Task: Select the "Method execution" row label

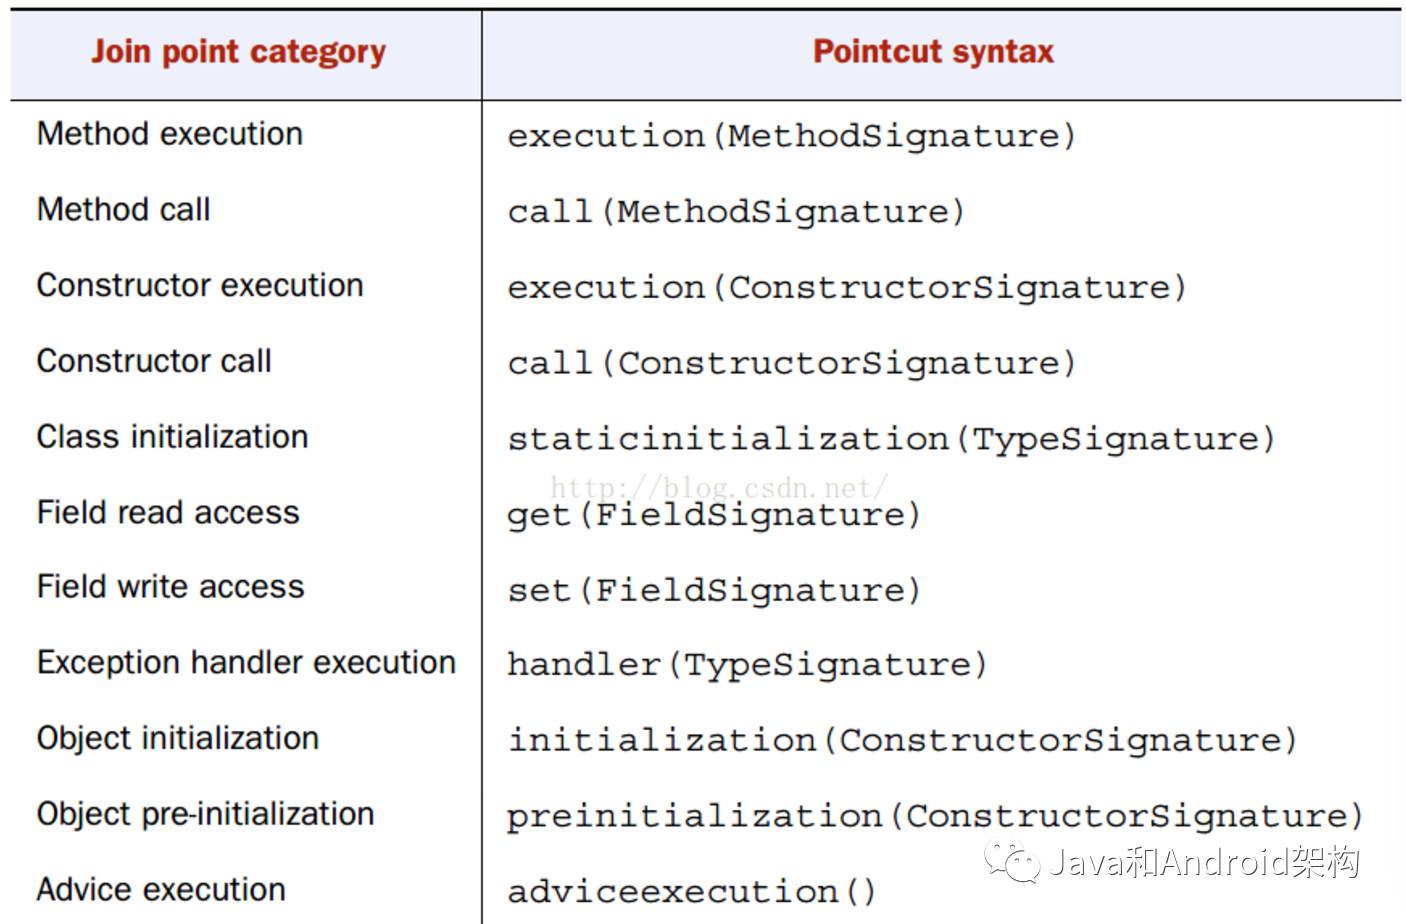Action: point(170,134)
